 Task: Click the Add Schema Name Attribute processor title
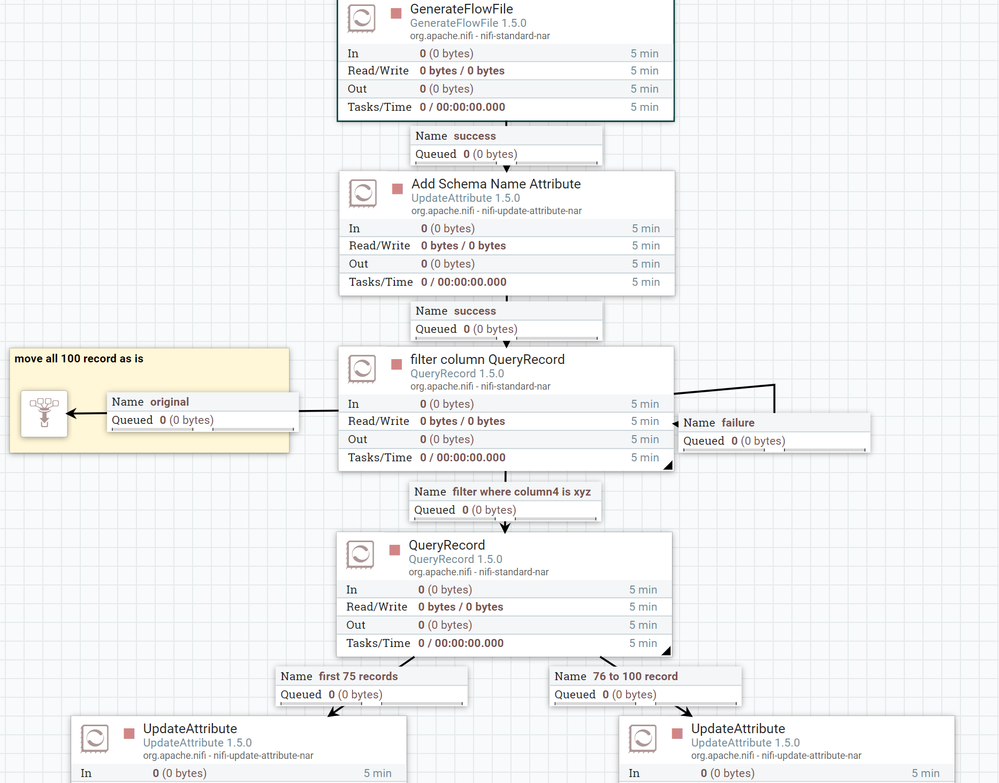pos(496,184)
